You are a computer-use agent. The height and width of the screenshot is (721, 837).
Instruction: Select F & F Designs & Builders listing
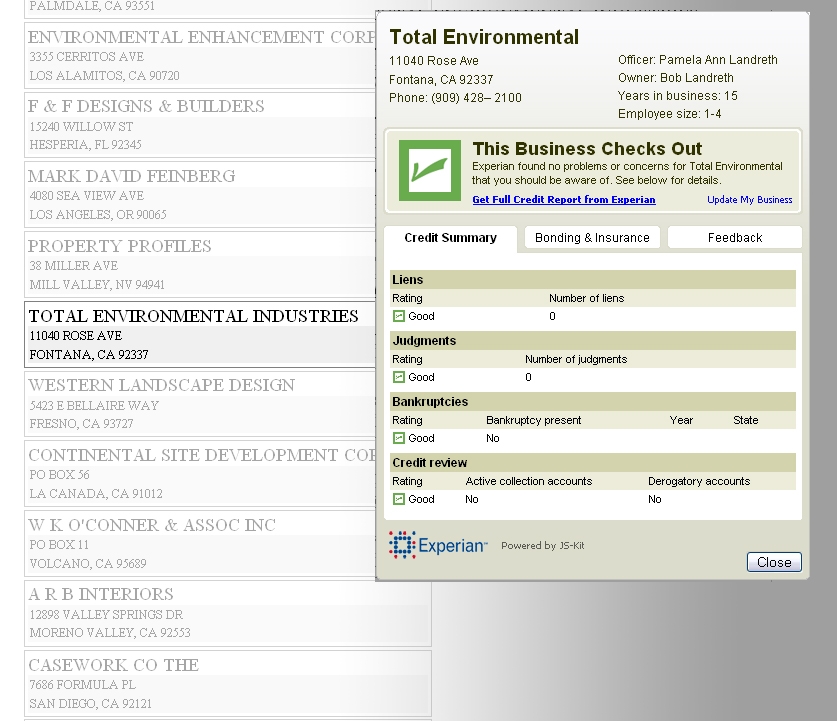(200, 125)
